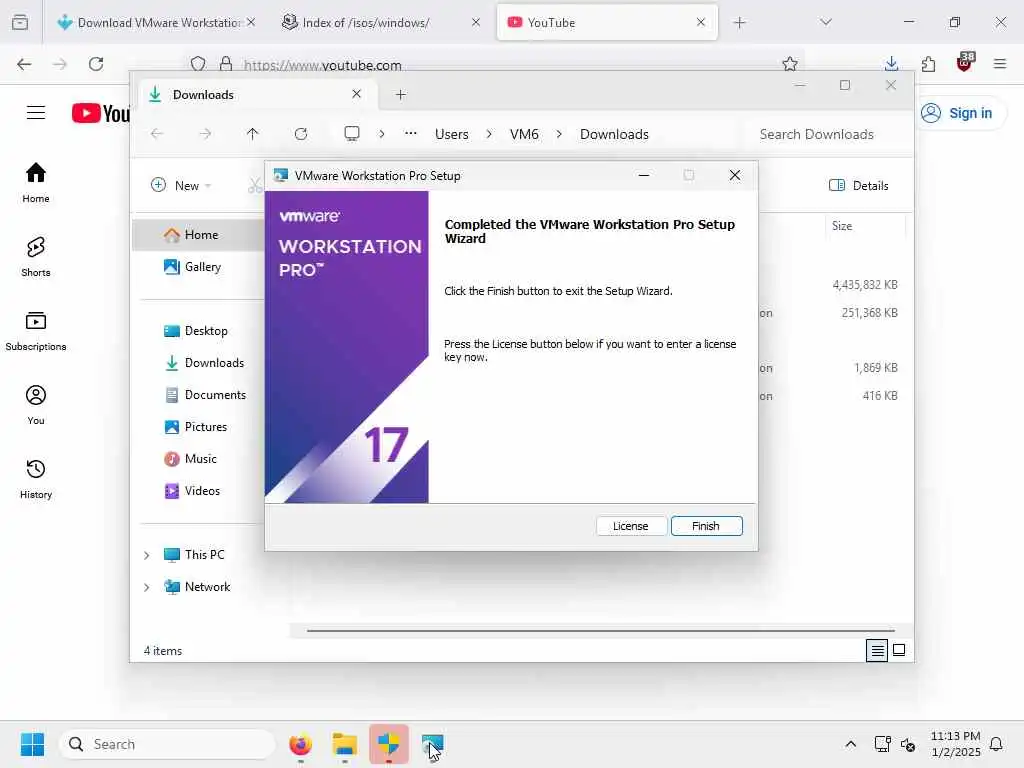Go to YouTube Home in sidebar
Image resolution: width=1024 pixels, height=768 pixels.
(x=36, y=183)
